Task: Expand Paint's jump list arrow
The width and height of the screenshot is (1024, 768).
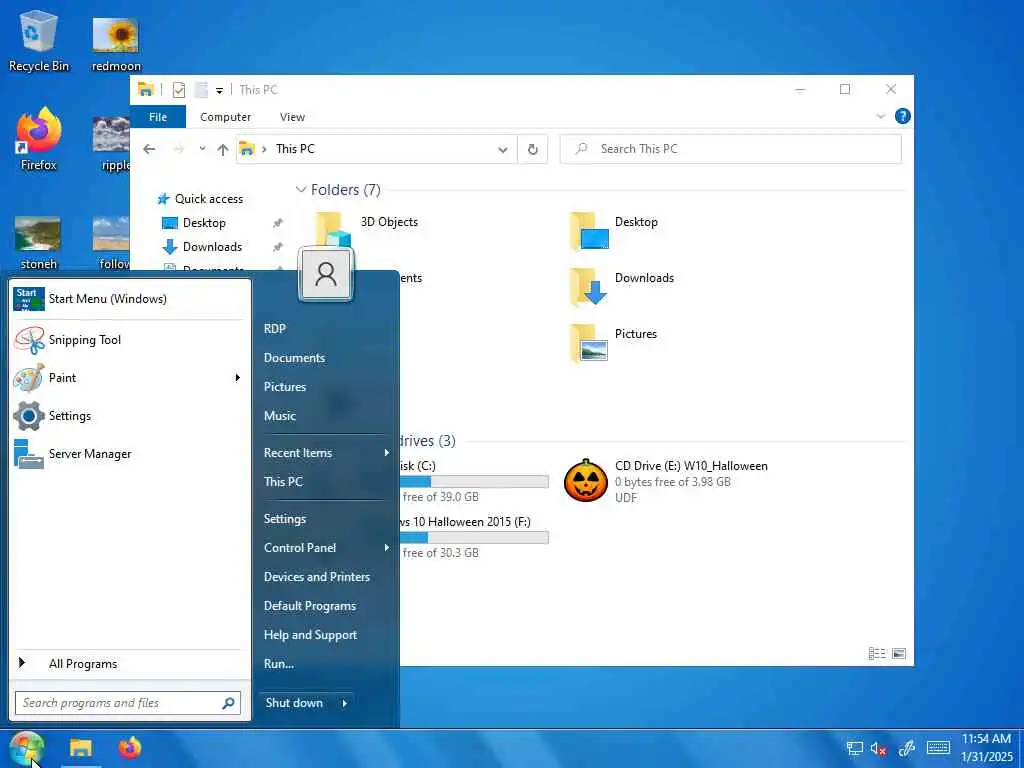Action: (x=238, y=377)
